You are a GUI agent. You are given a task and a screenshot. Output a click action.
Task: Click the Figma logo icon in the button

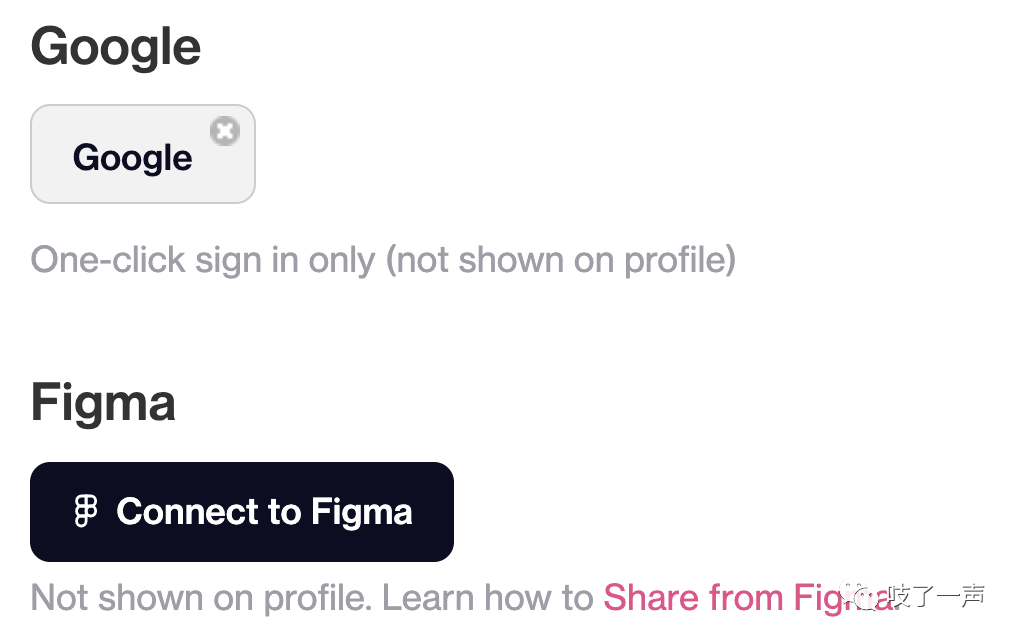87,512
